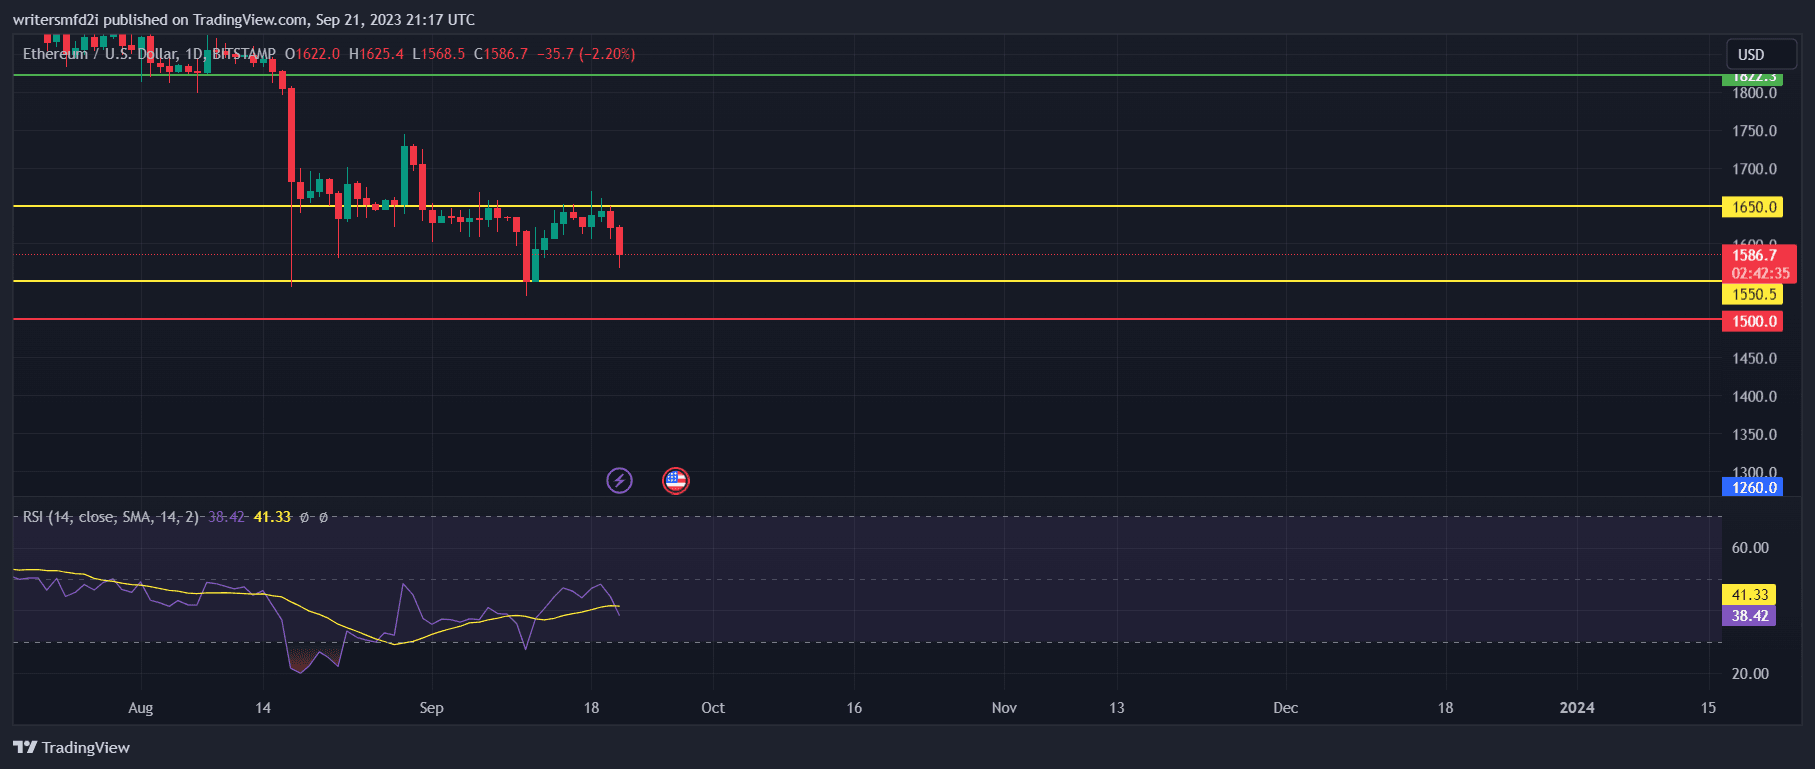Click the US flag economic event icon
The image size is (1815, 769).
coord(676,481)
